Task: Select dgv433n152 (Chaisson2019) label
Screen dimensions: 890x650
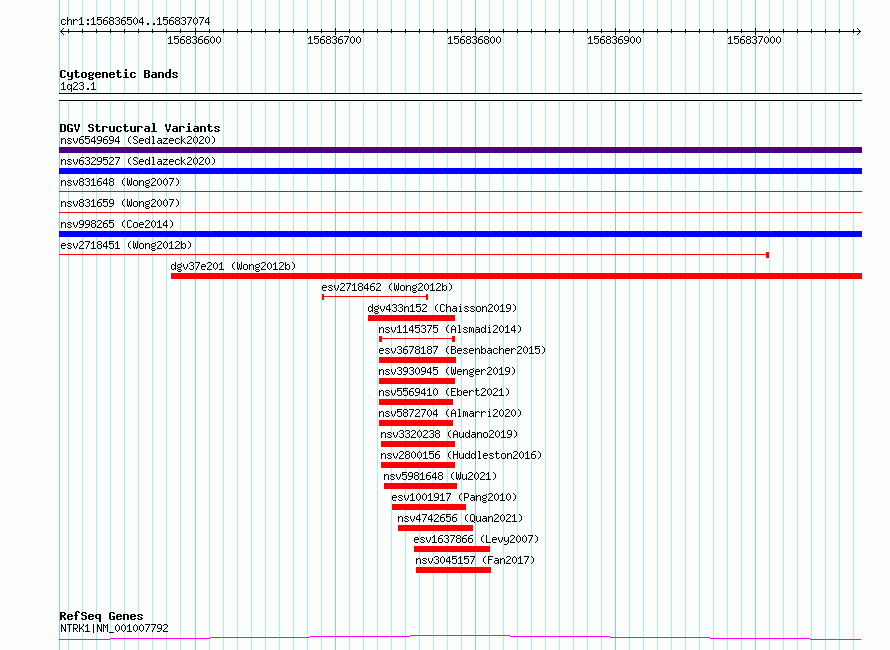Action: tap(442, 308)
